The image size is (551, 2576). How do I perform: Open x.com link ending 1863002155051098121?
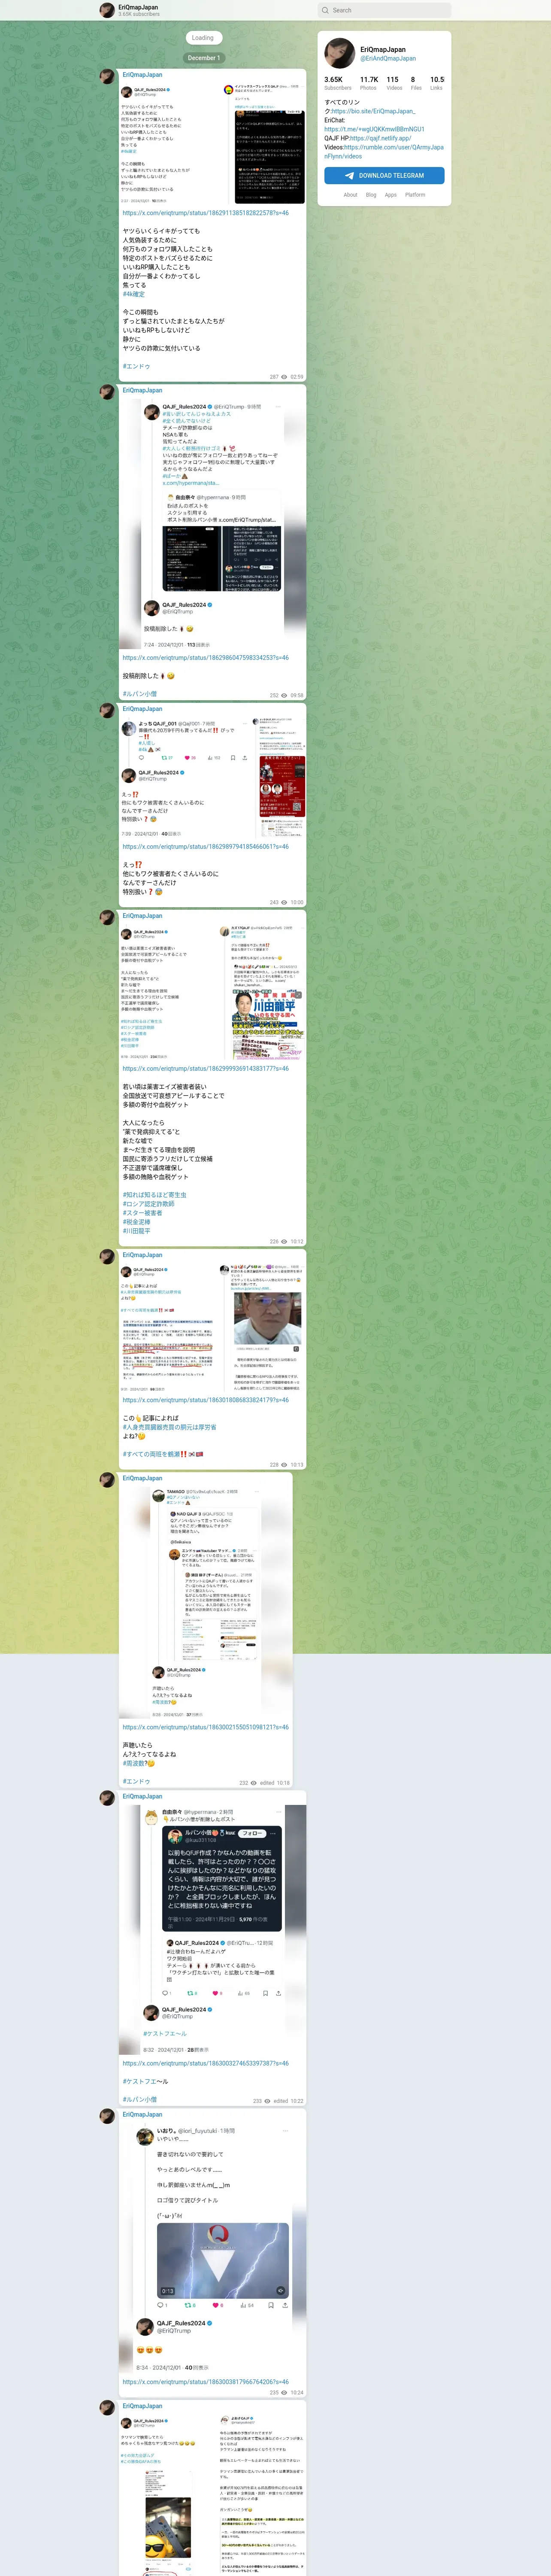pos(206,1727)
